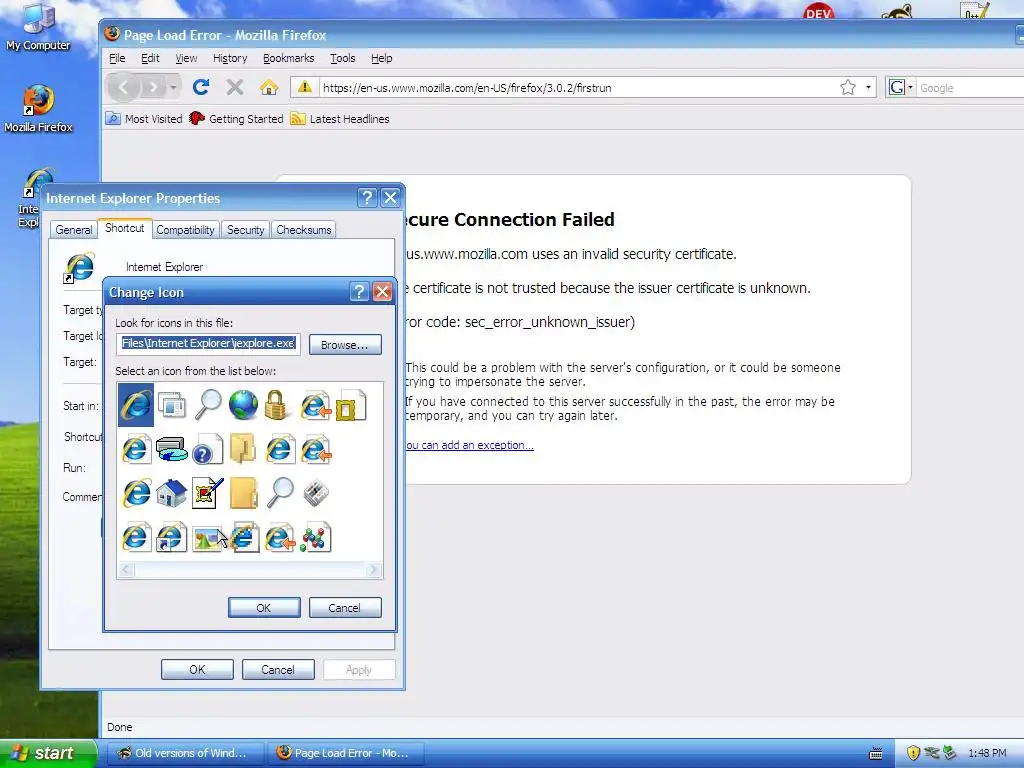1024x768 pixels.
Task: Open the History menu
Action: click(230, 58)
